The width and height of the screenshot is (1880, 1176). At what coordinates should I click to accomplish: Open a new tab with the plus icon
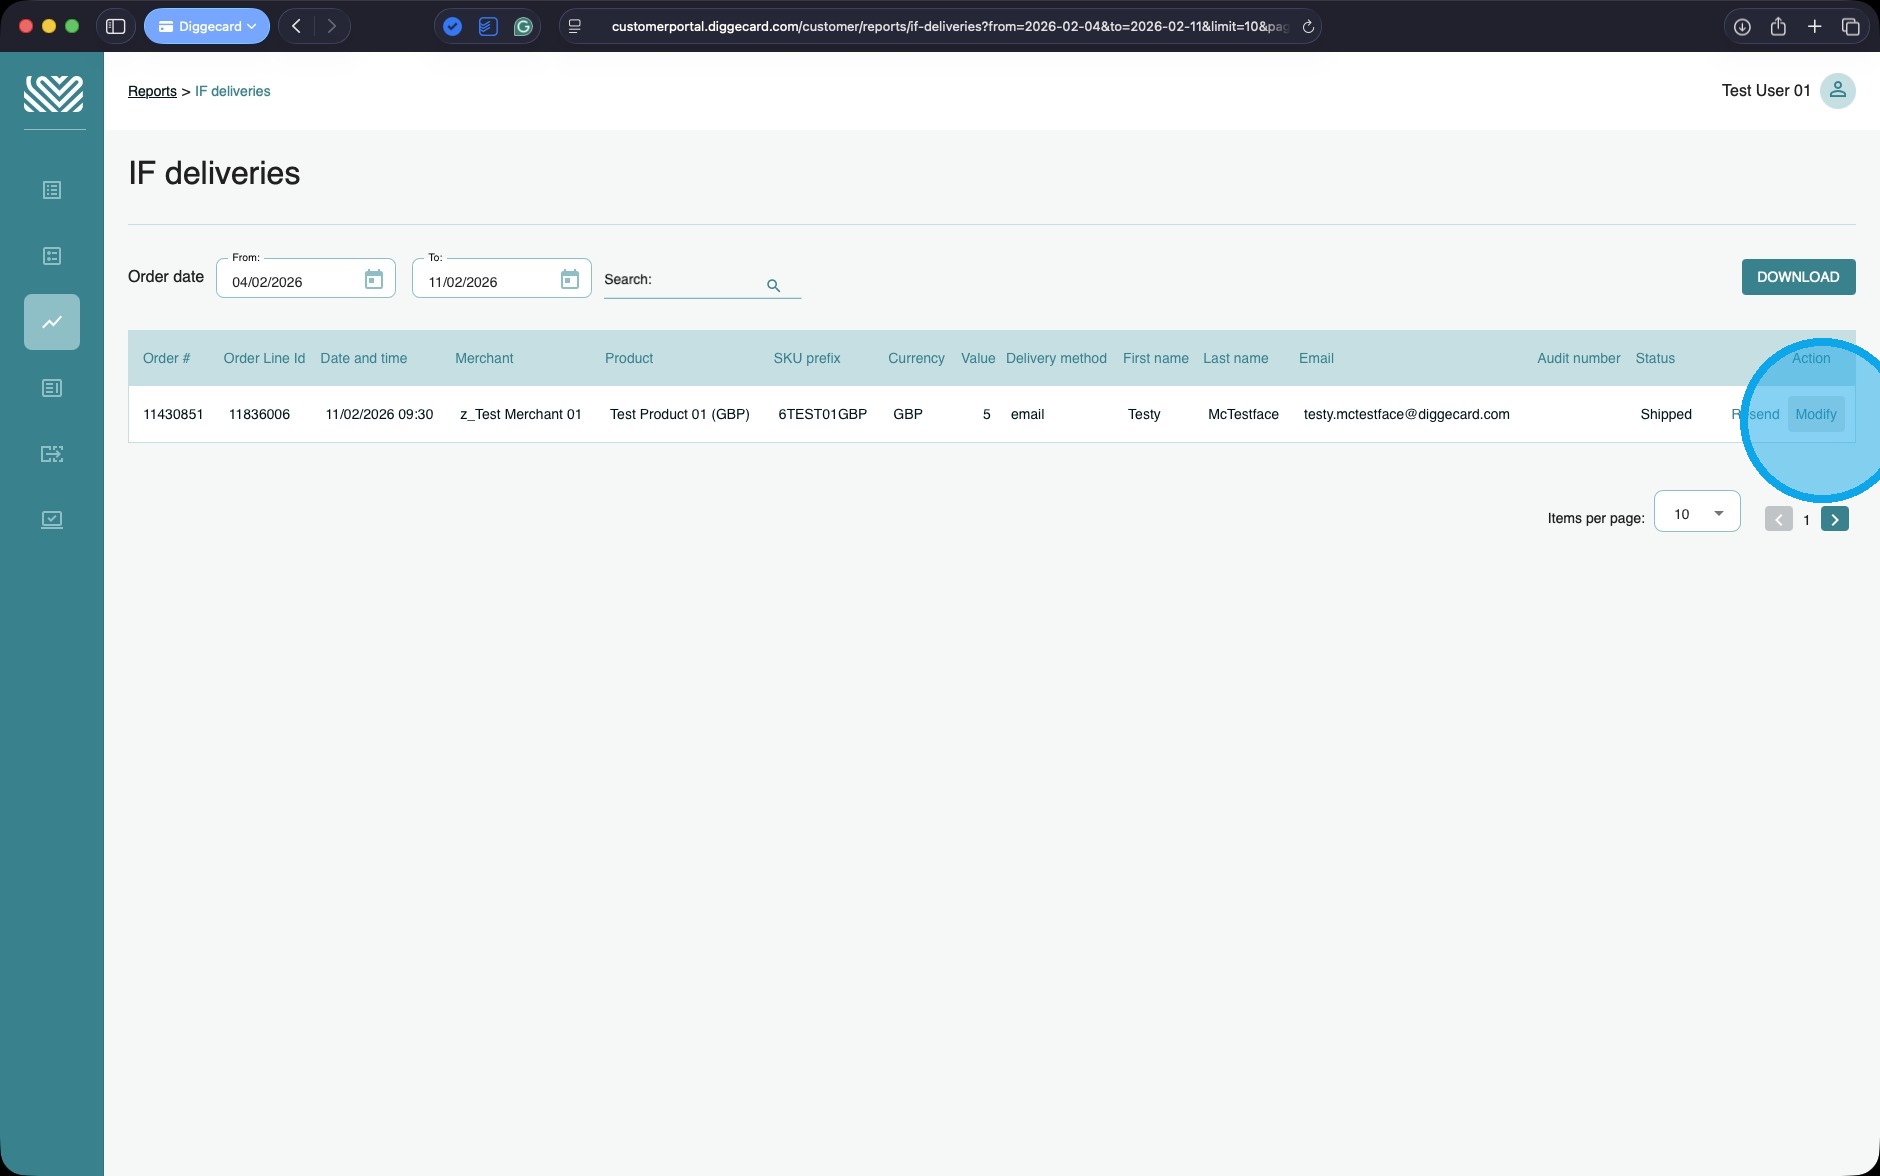[x=1815, y=26]
